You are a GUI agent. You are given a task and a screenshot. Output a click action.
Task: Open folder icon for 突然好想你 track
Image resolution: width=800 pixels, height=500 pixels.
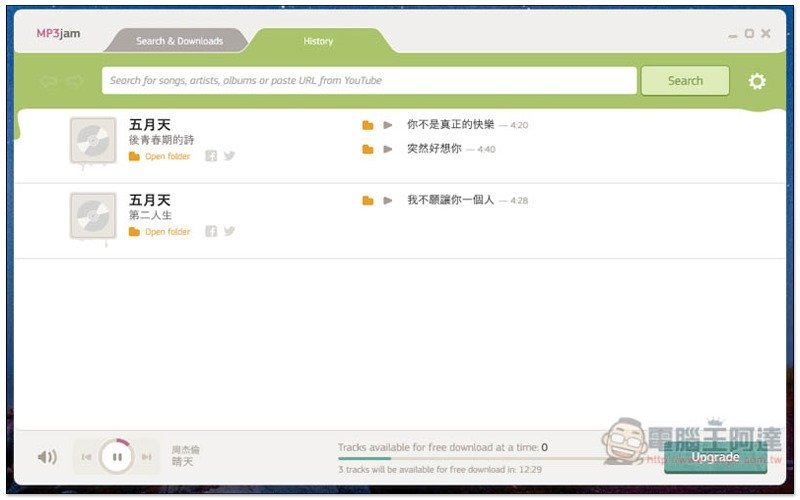coord(367,149)
